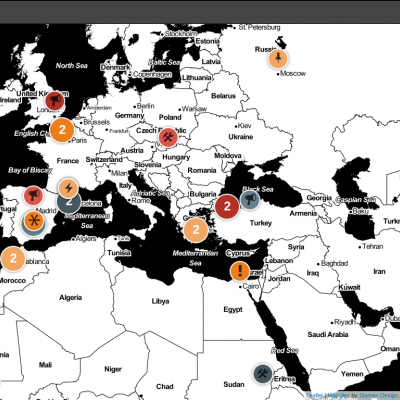Select the orange exclamation marker near Israel

[240, 270]
